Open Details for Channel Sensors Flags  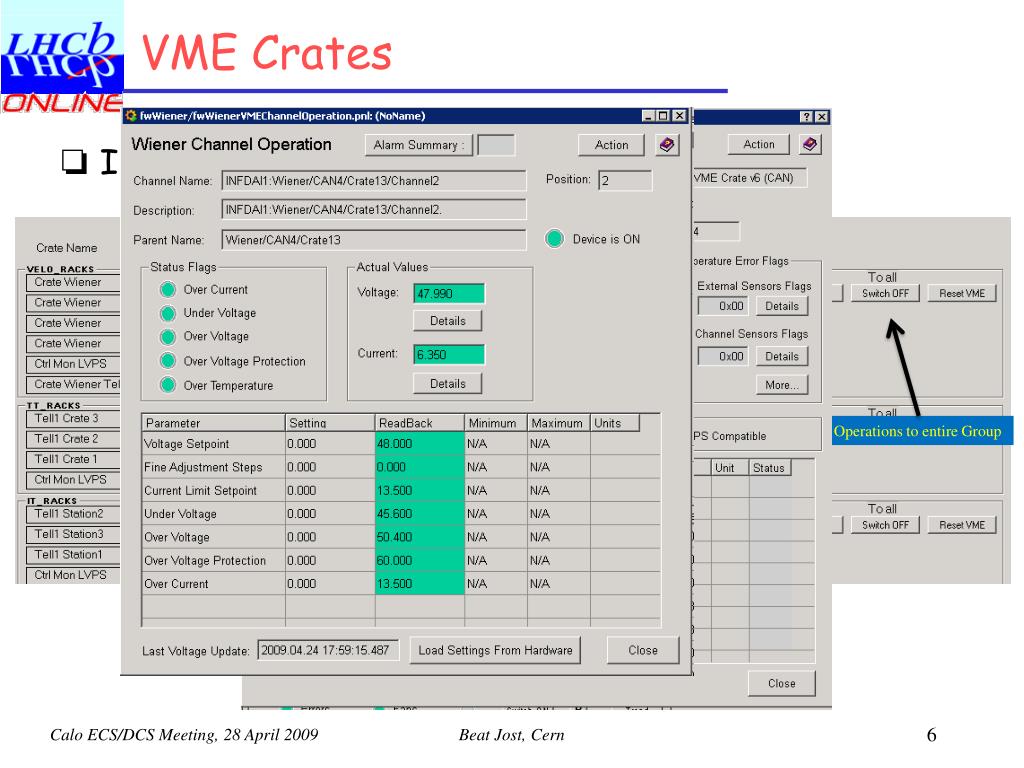782,356
